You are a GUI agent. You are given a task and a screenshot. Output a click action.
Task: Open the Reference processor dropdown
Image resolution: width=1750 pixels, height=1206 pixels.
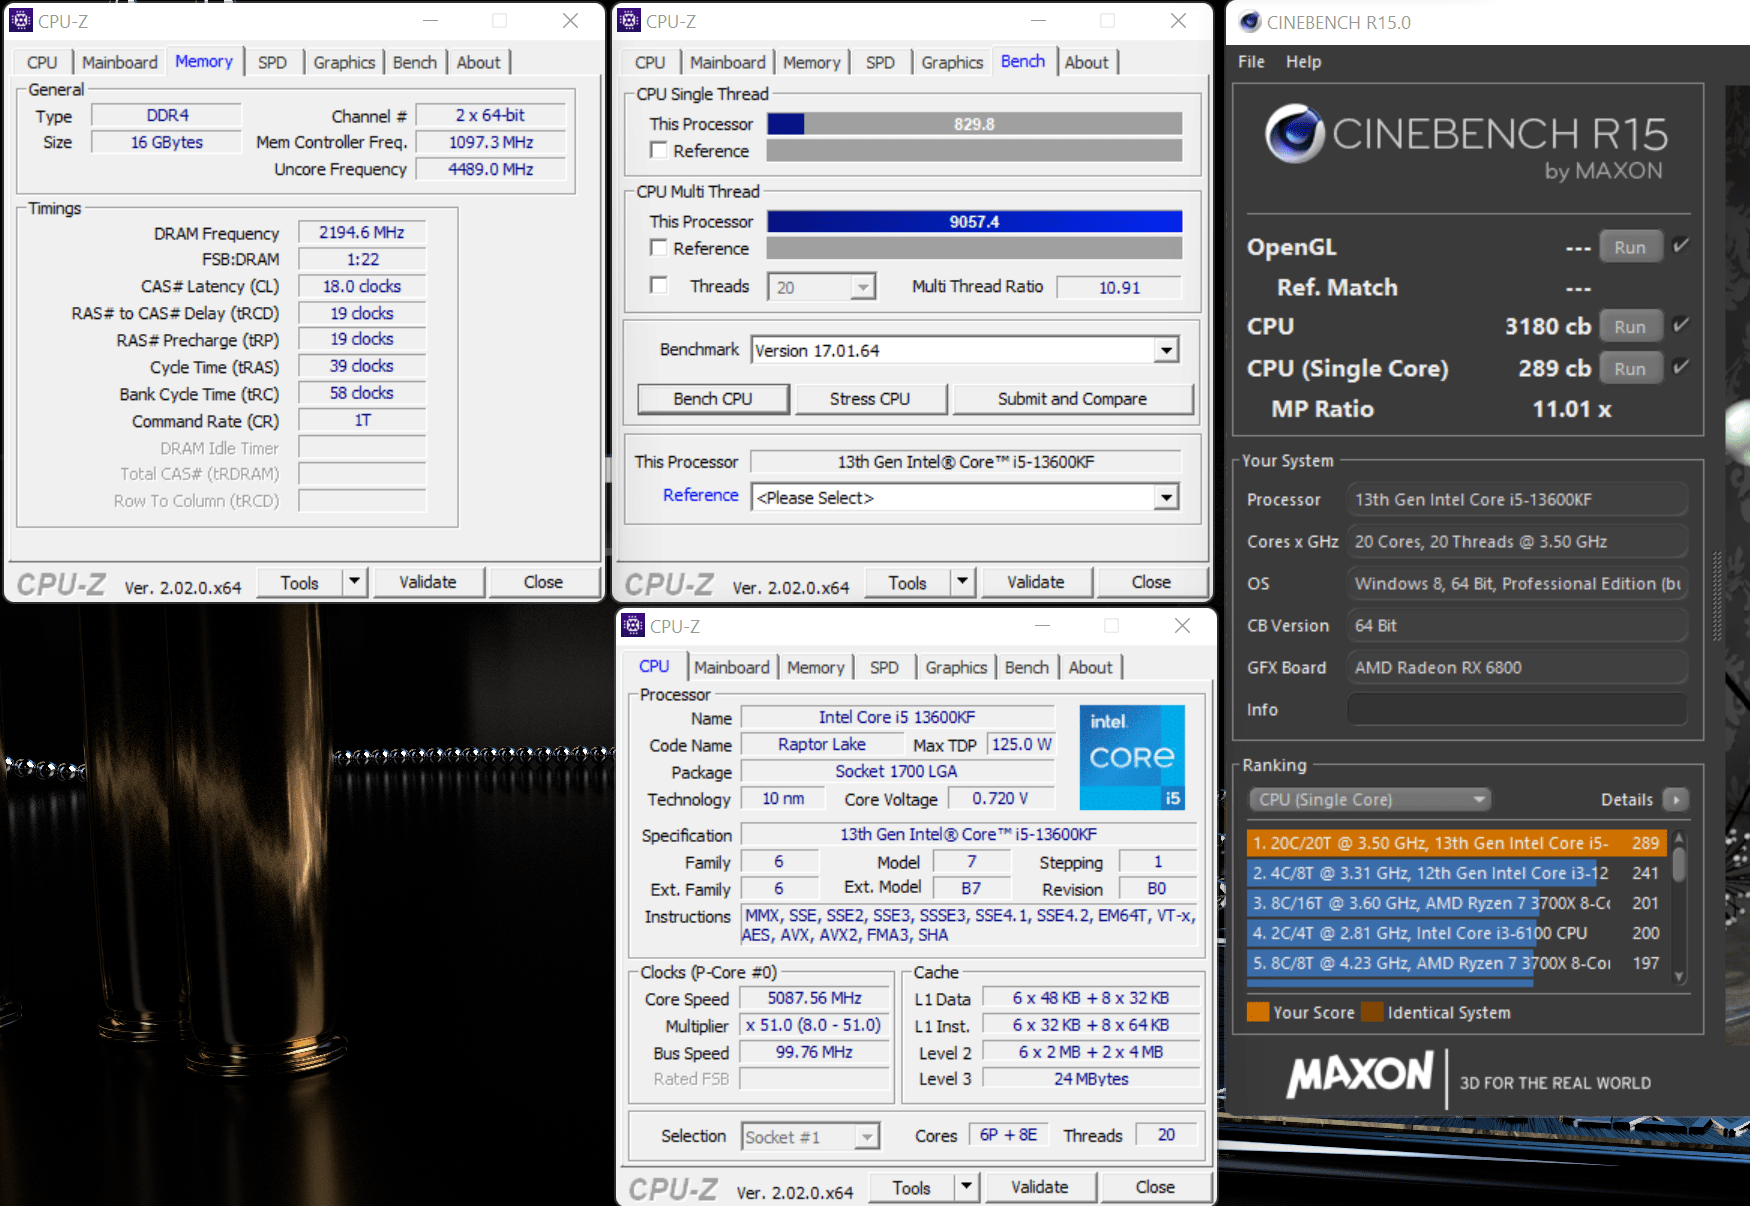pos(1166,497)
